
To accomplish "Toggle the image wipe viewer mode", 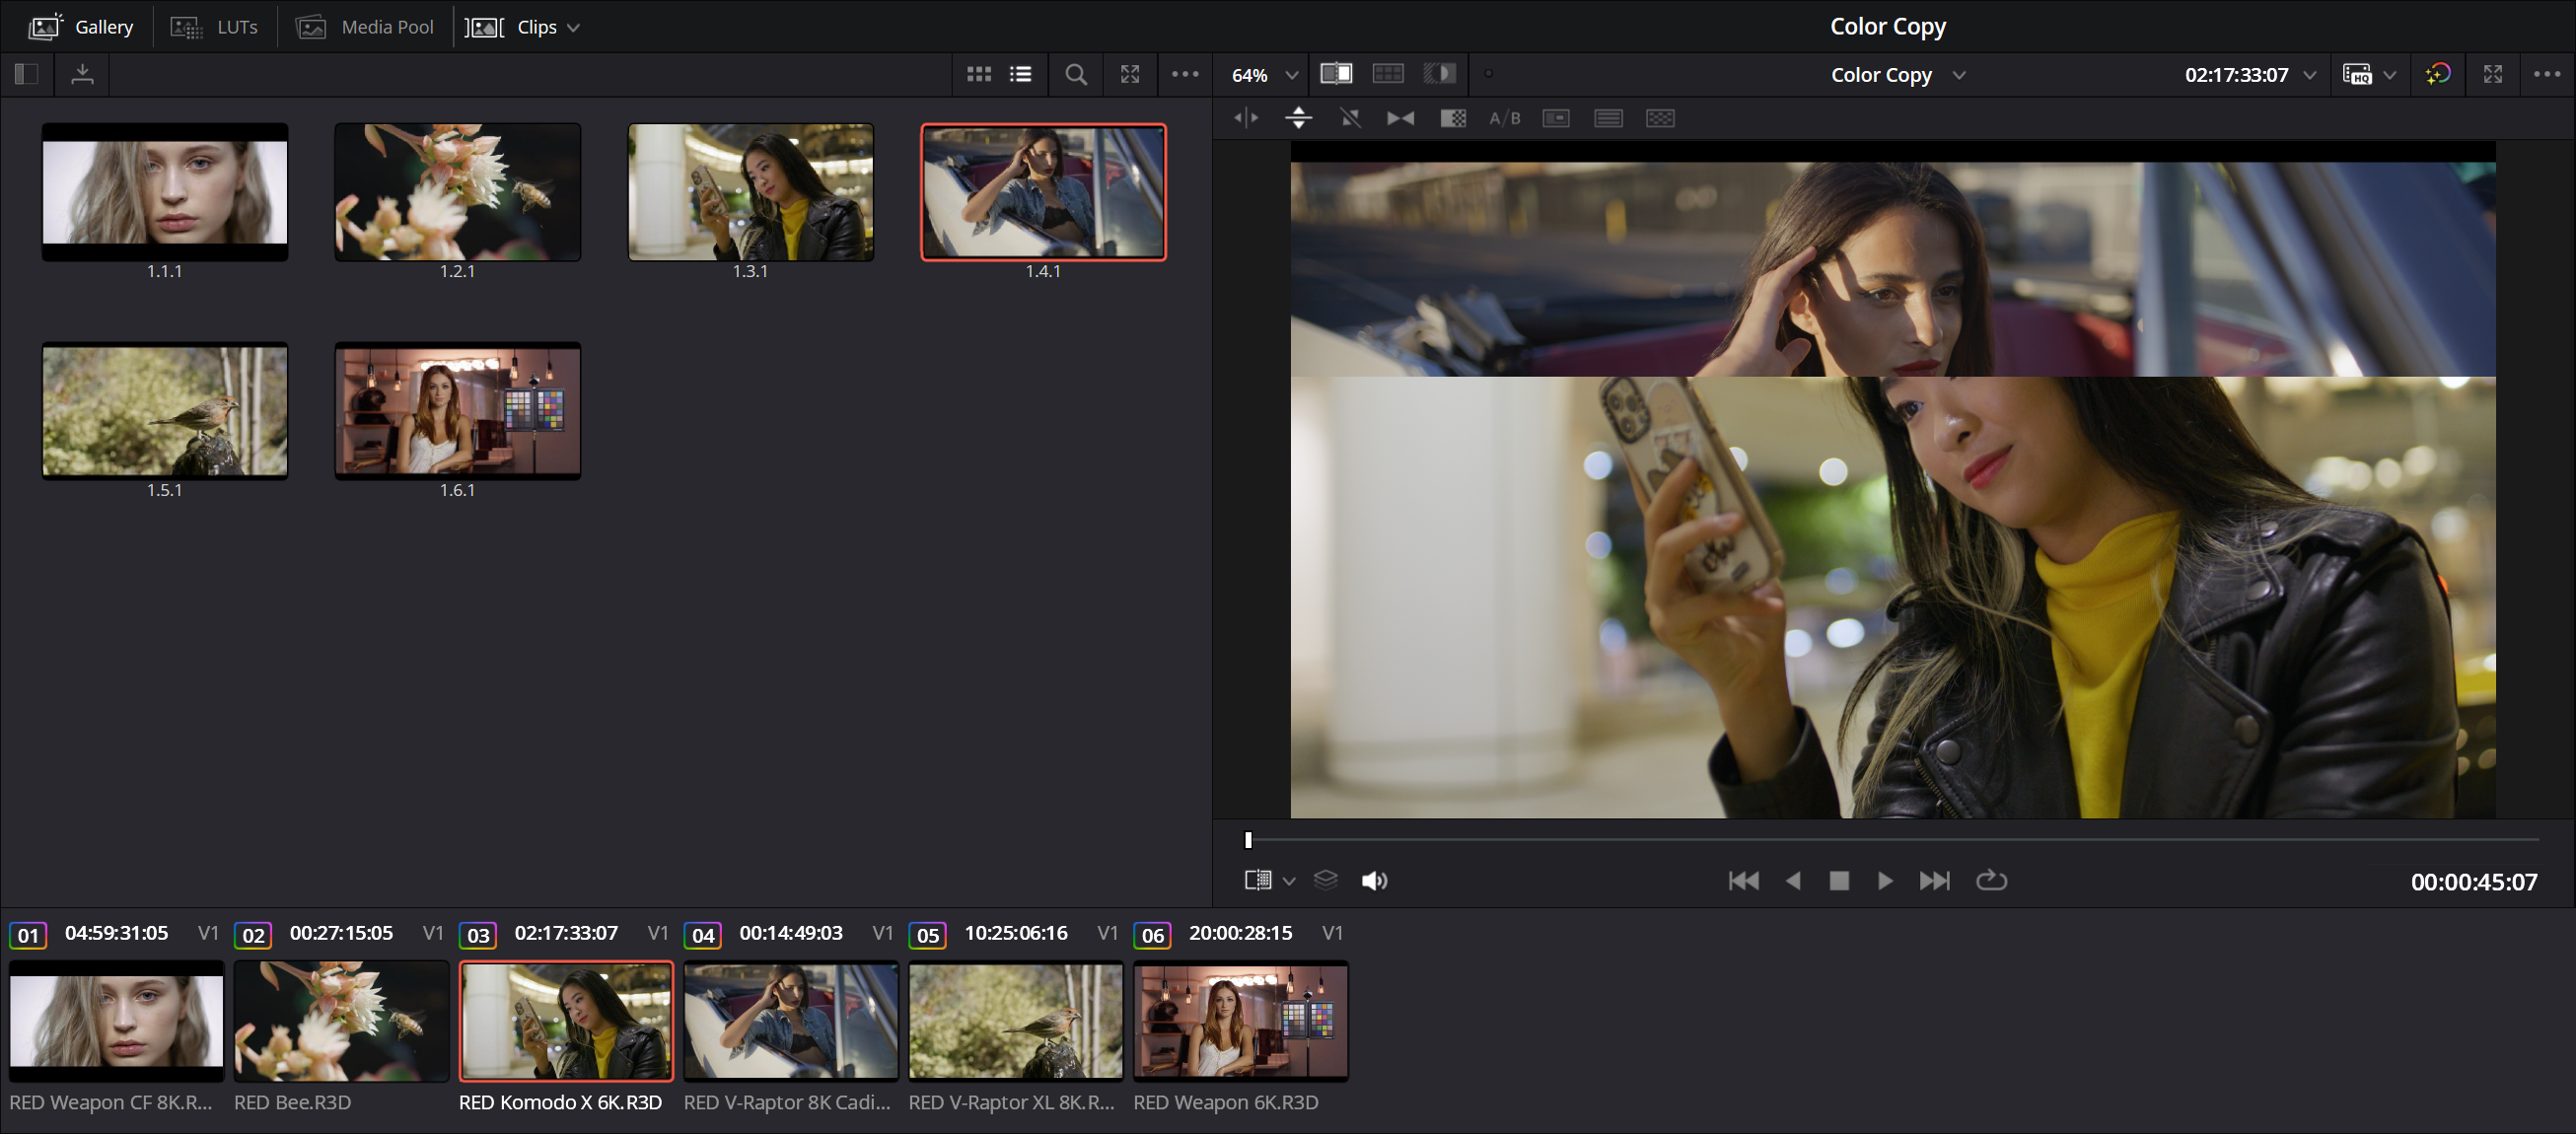I will click(x=1336, y=74).
